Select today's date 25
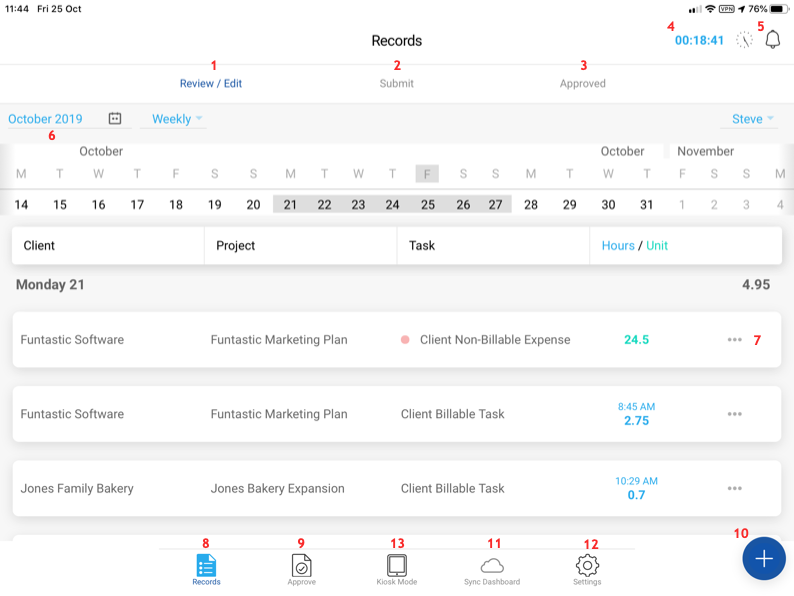 click(428, 204)
